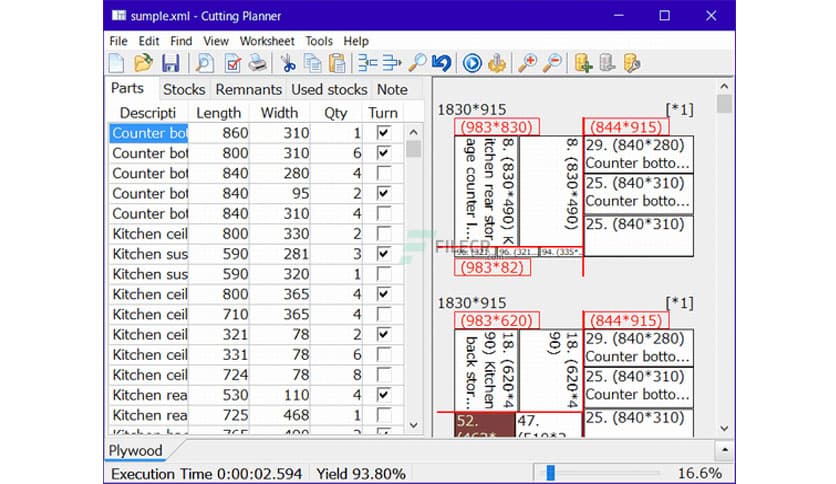Click layout pane scroll down arrow
Viewport: 836px width, 484px height.
pyautogui.click(x=724, y=428)
